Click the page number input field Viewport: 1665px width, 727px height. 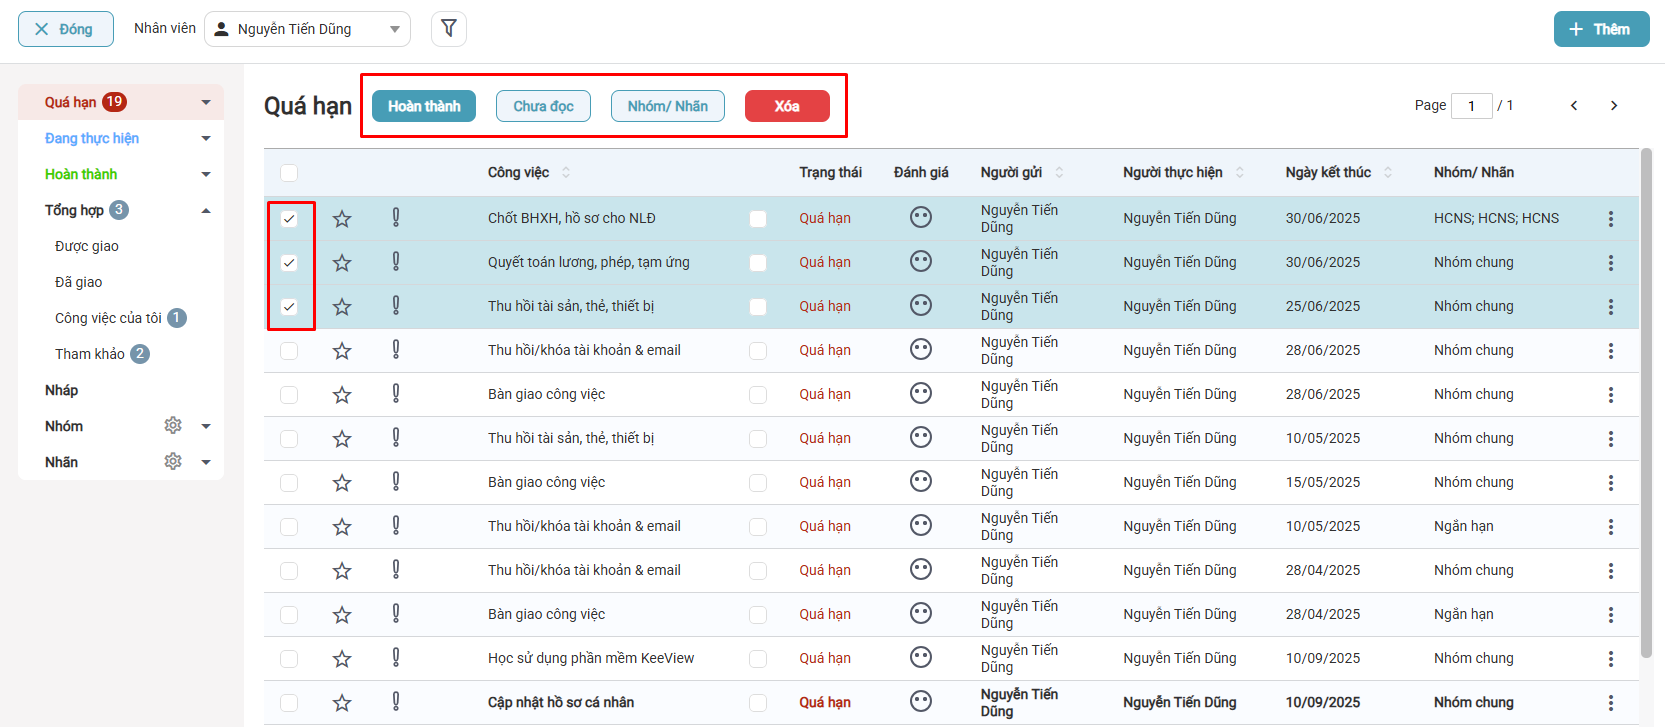(1471, 106)
